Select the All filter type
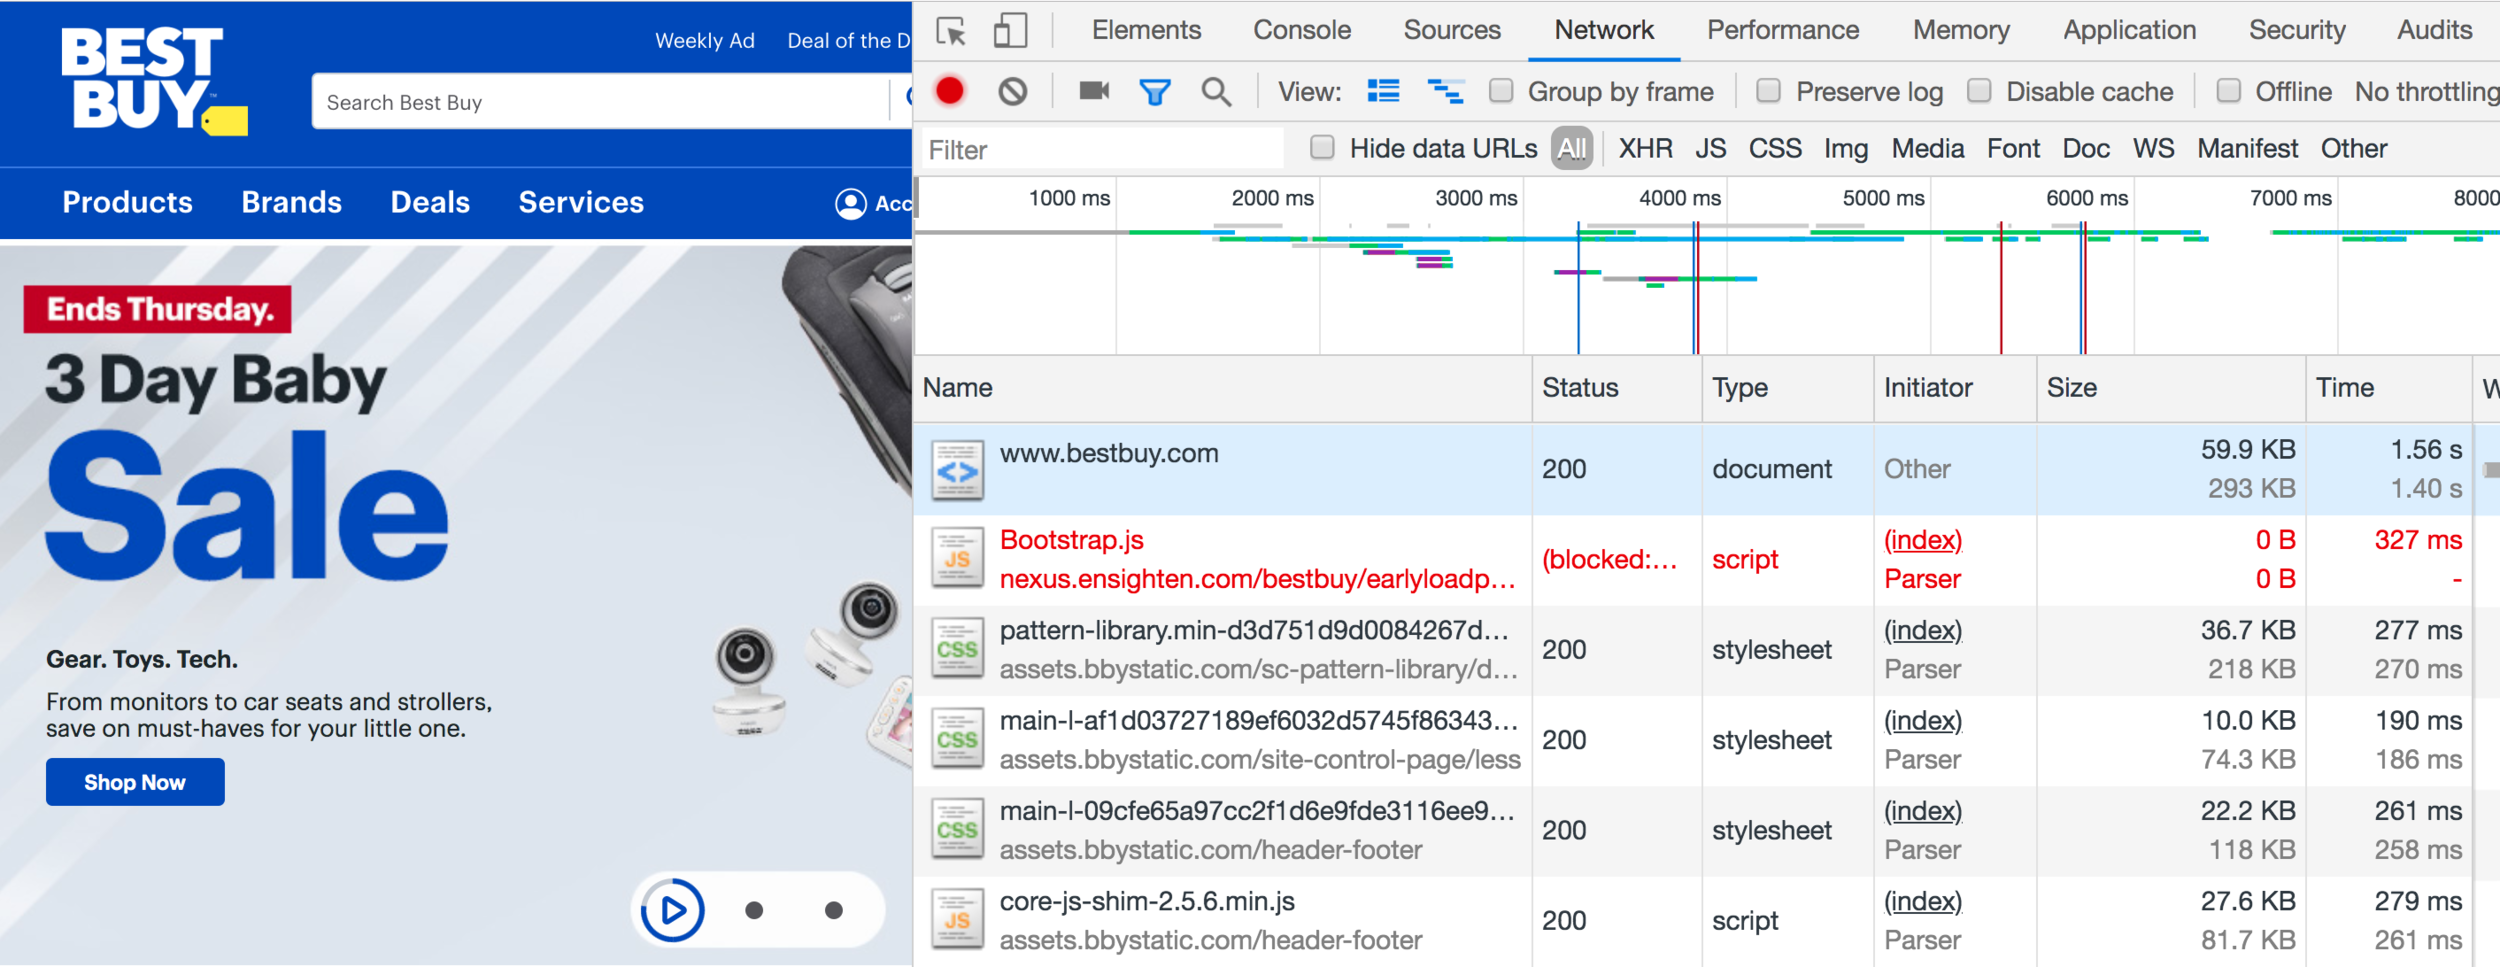The height and width of the screenshot is (967, 2500). (x=1572, y=149)
